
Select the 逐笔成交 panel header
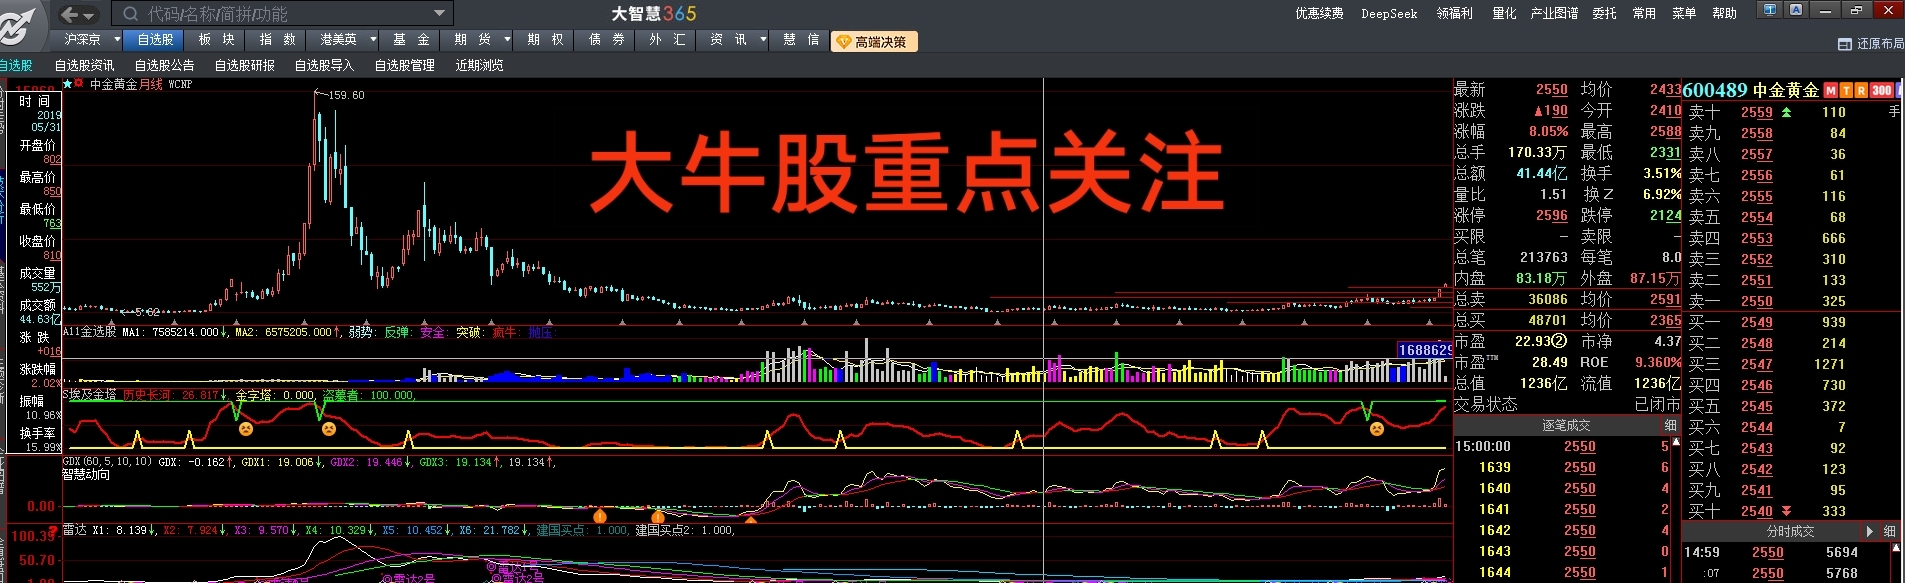1558,426
